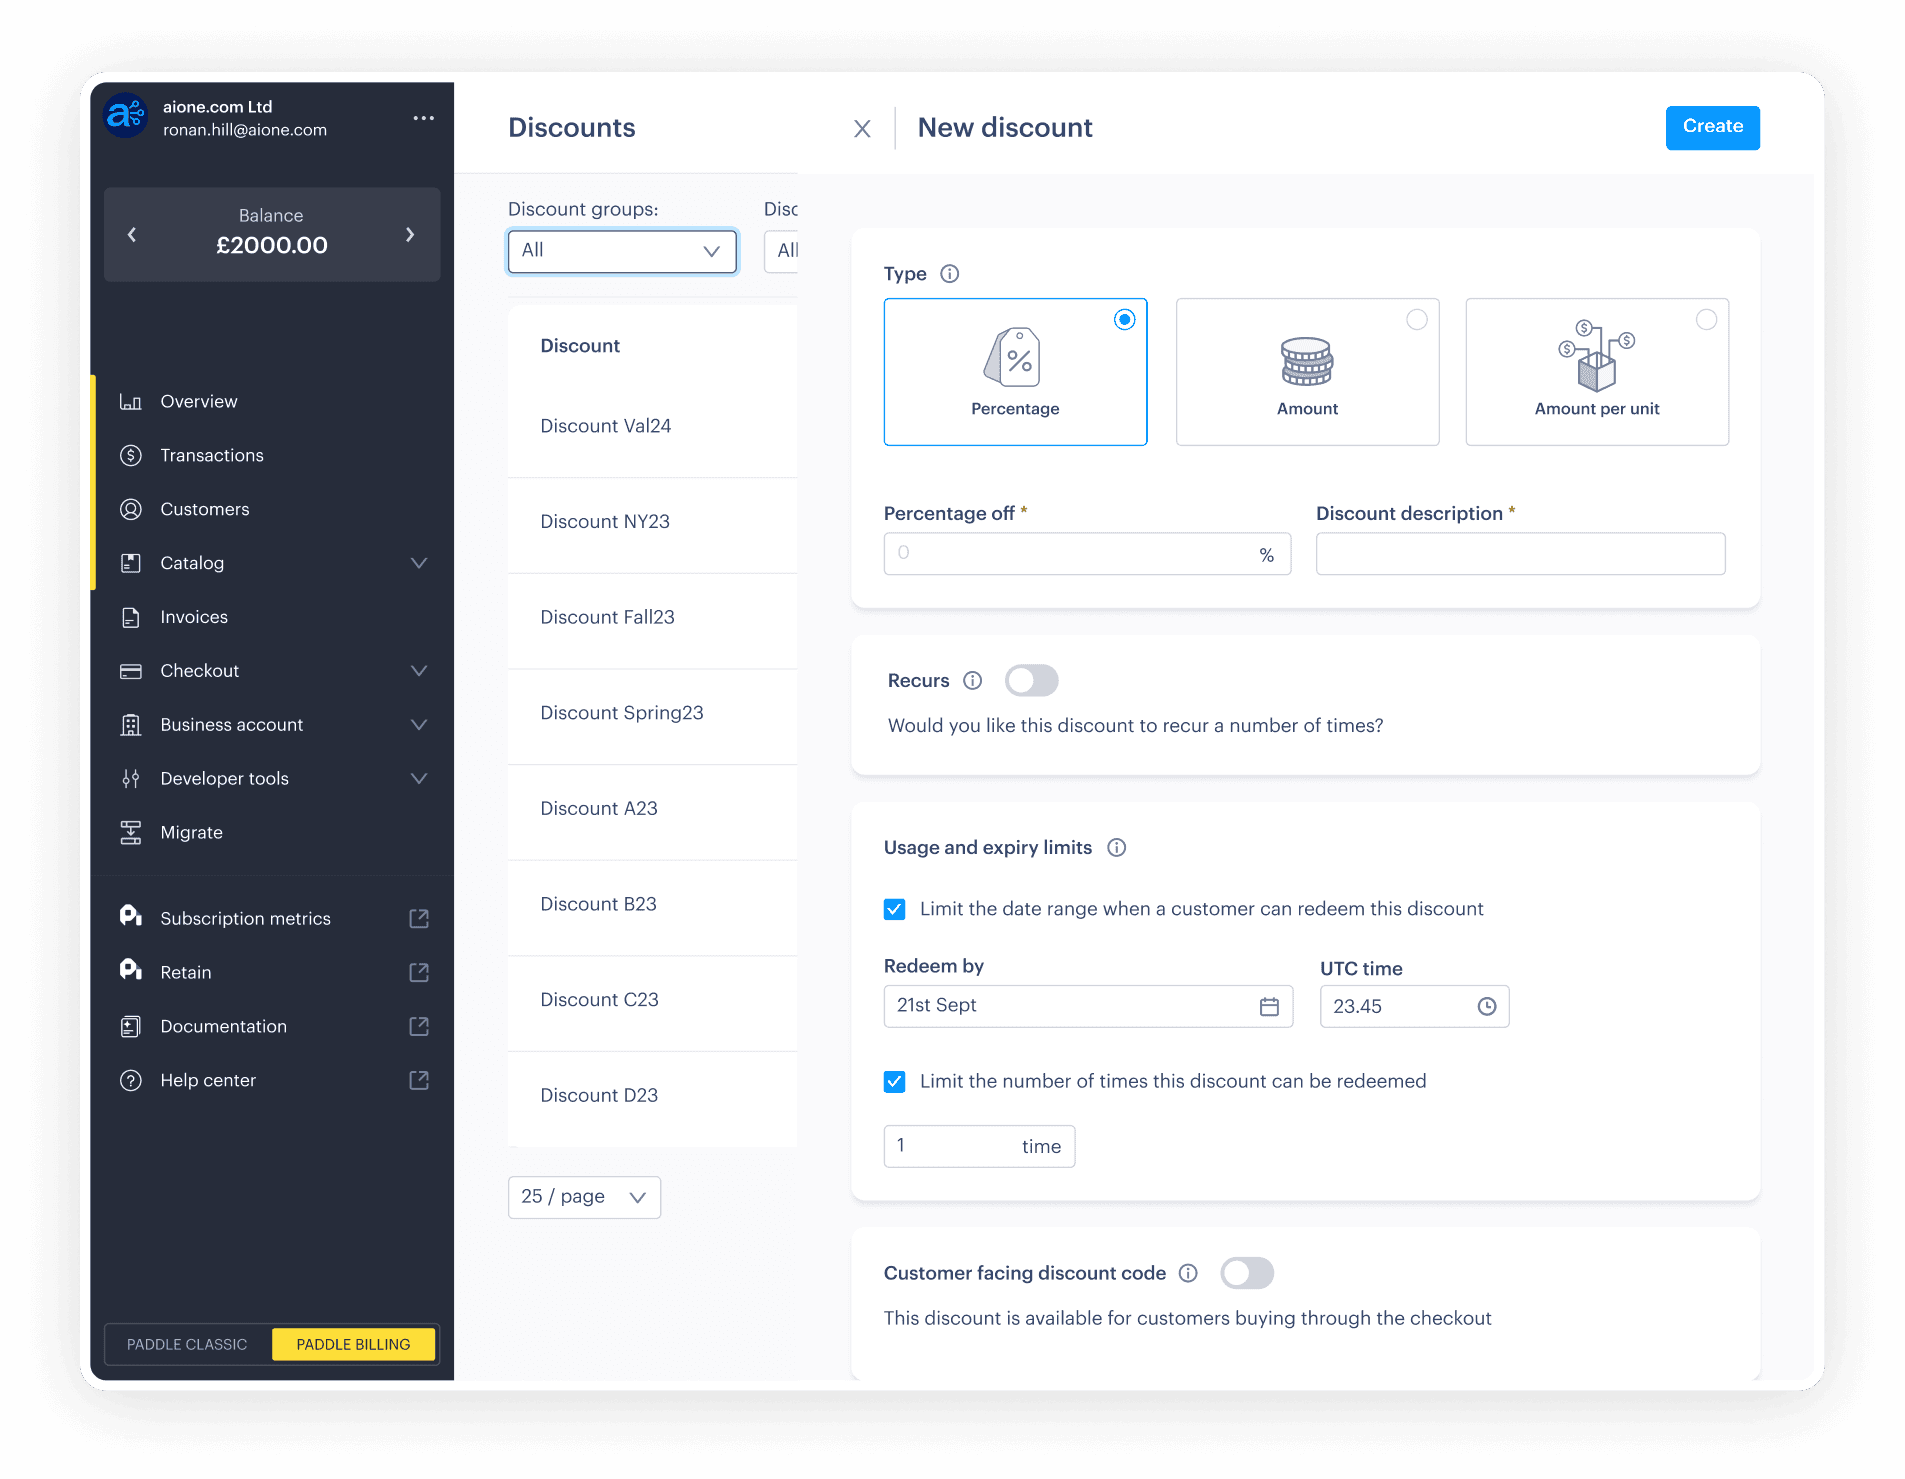1905x1479 pixels.
Task: Close the New discount panel
Action: pos(862,129)
